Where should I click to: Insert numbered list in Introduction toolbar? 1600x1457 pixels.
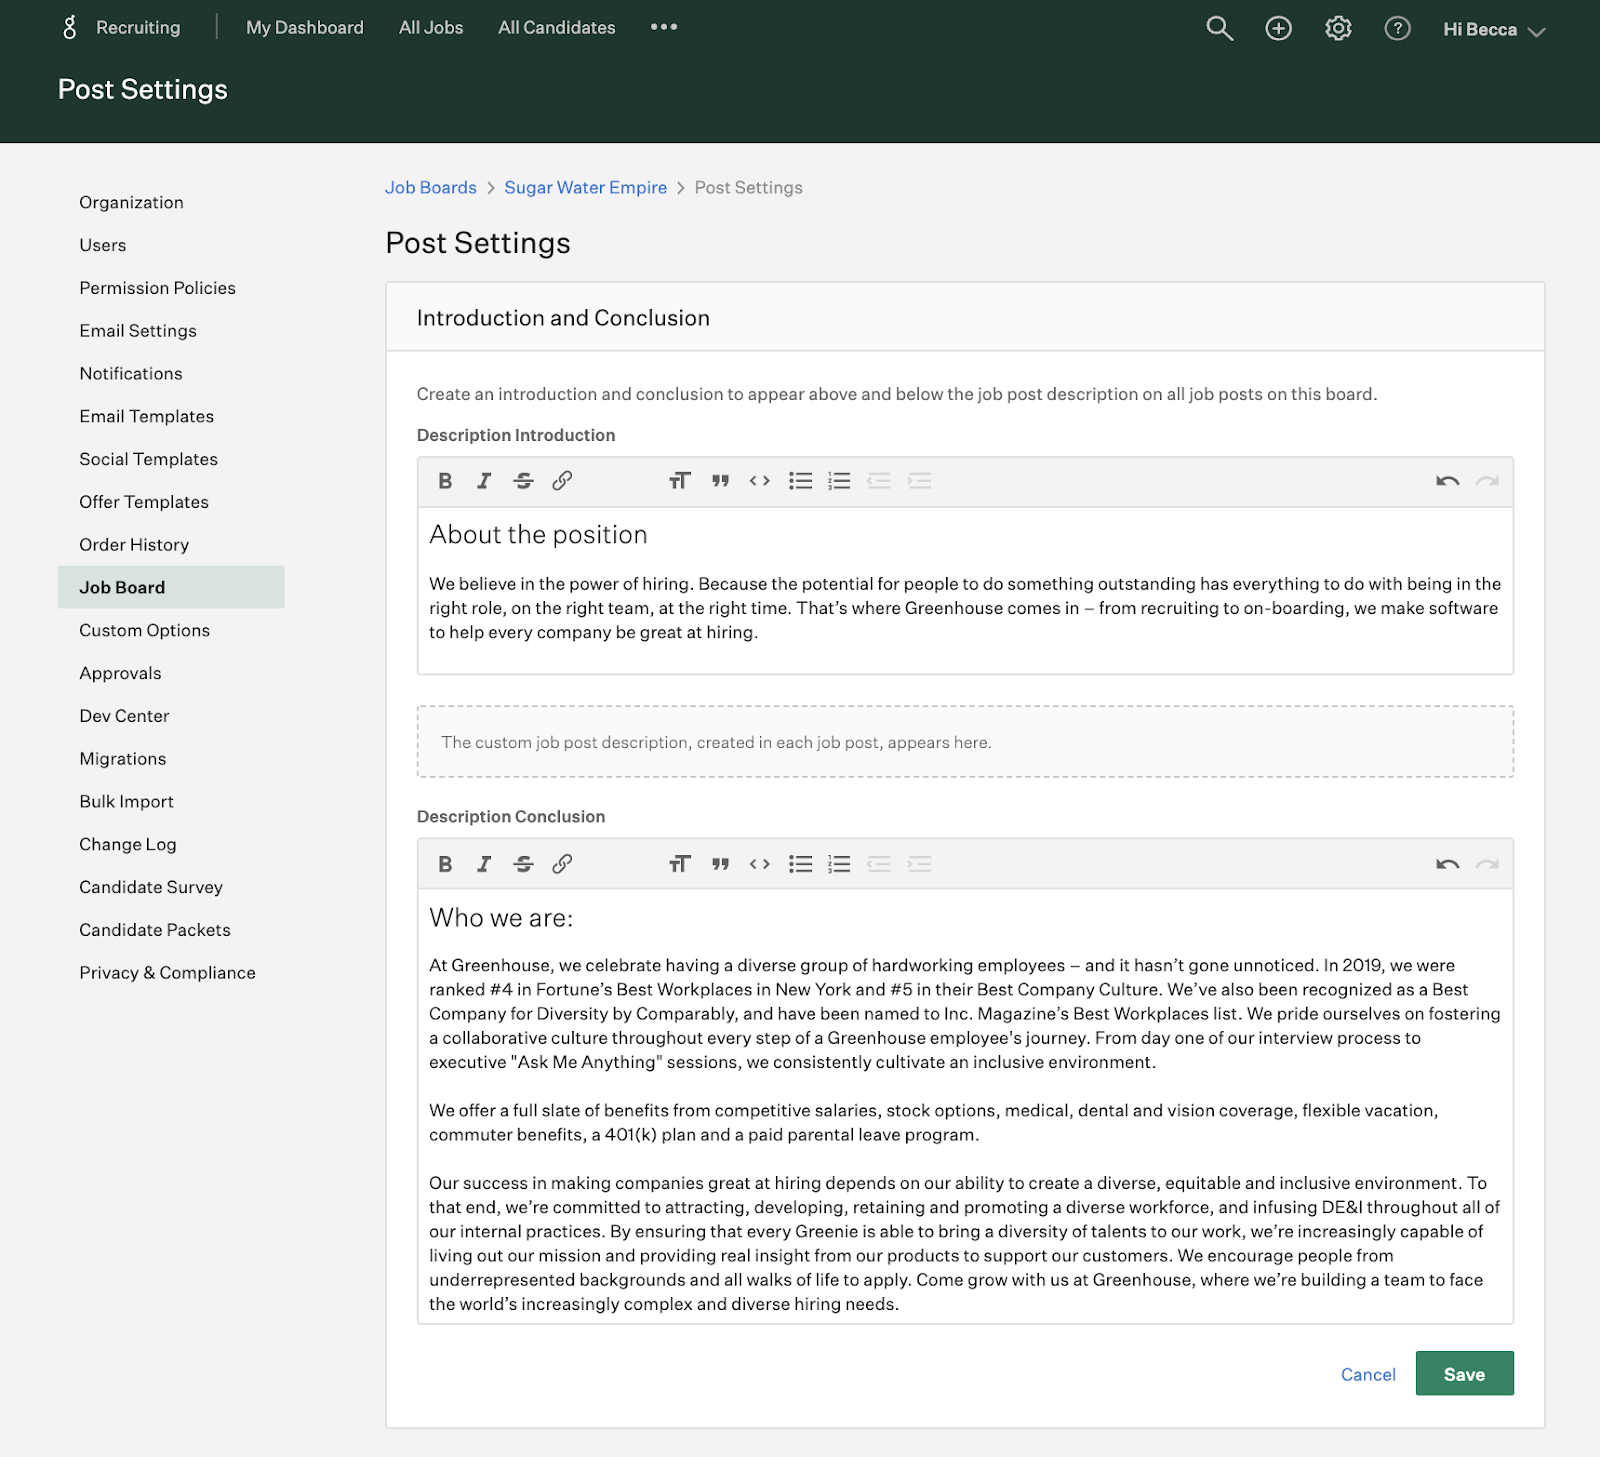point(839,481)
